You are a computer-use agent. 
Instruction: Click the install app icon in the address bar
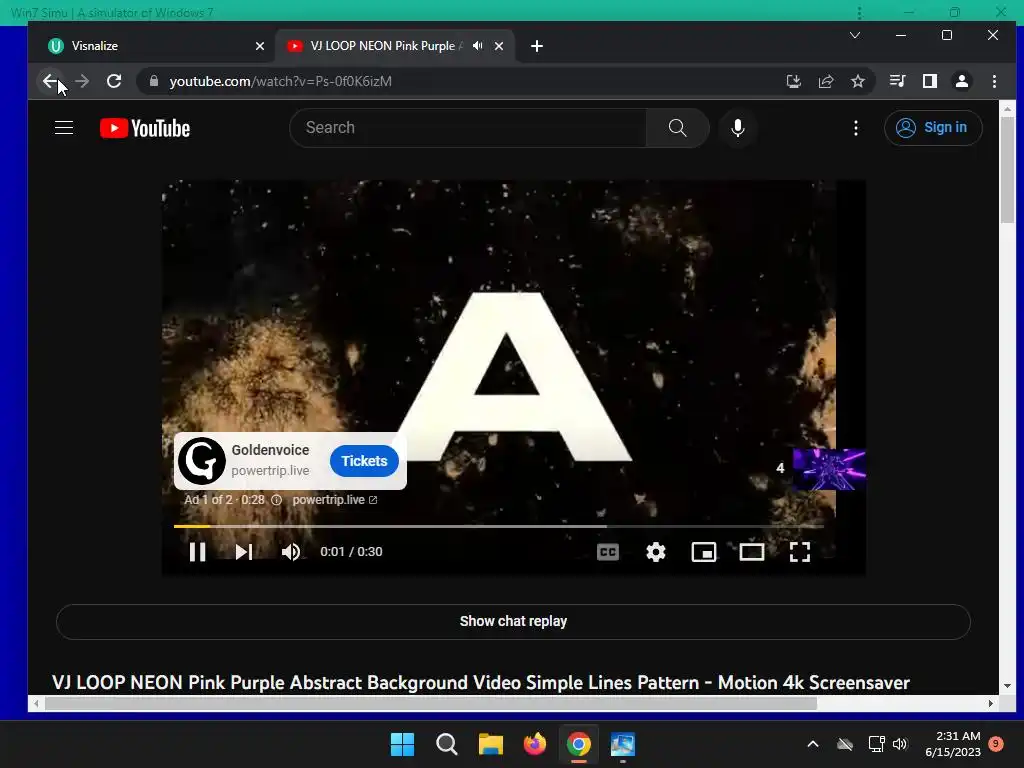[793, 81]
